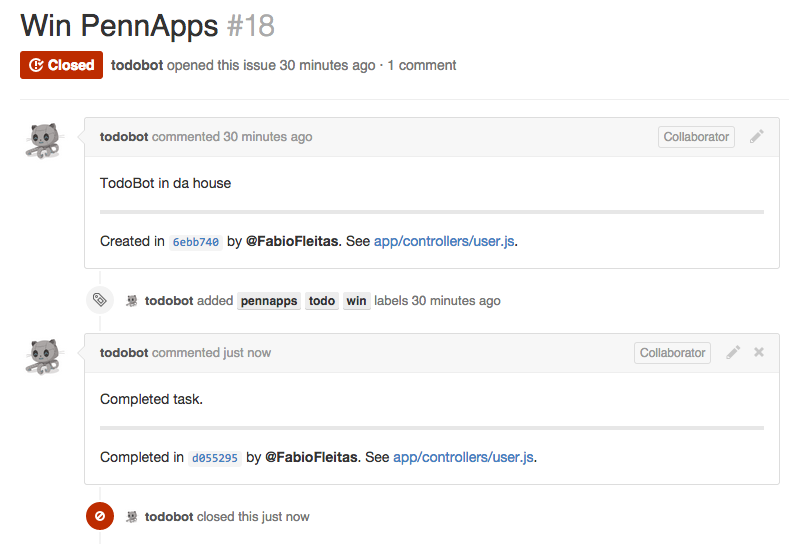This screenshot has width=789, height=544.
Task: Click the red closed-issue circle icon
Action: tap(100, 516)
